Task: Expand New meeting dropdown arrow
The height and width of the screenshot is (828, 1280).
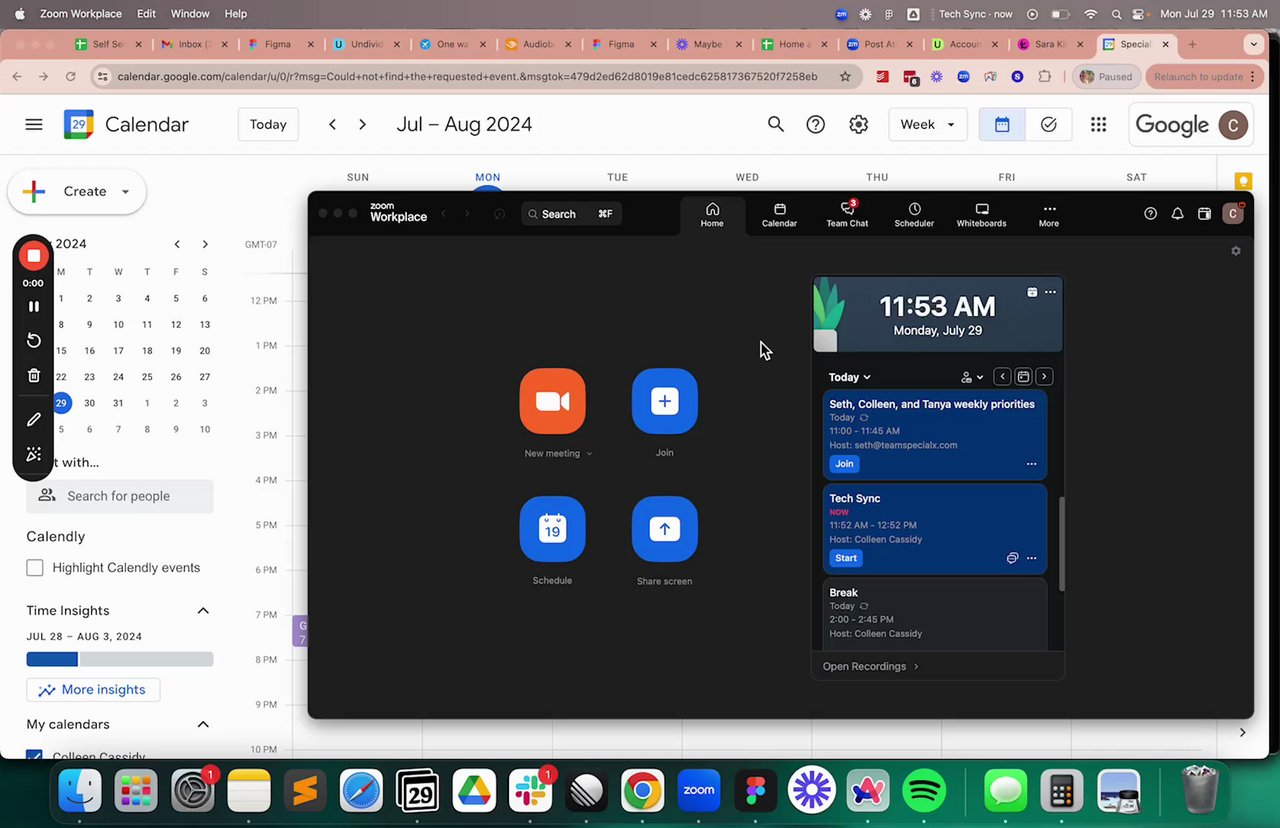Action: tap(589, 454)
